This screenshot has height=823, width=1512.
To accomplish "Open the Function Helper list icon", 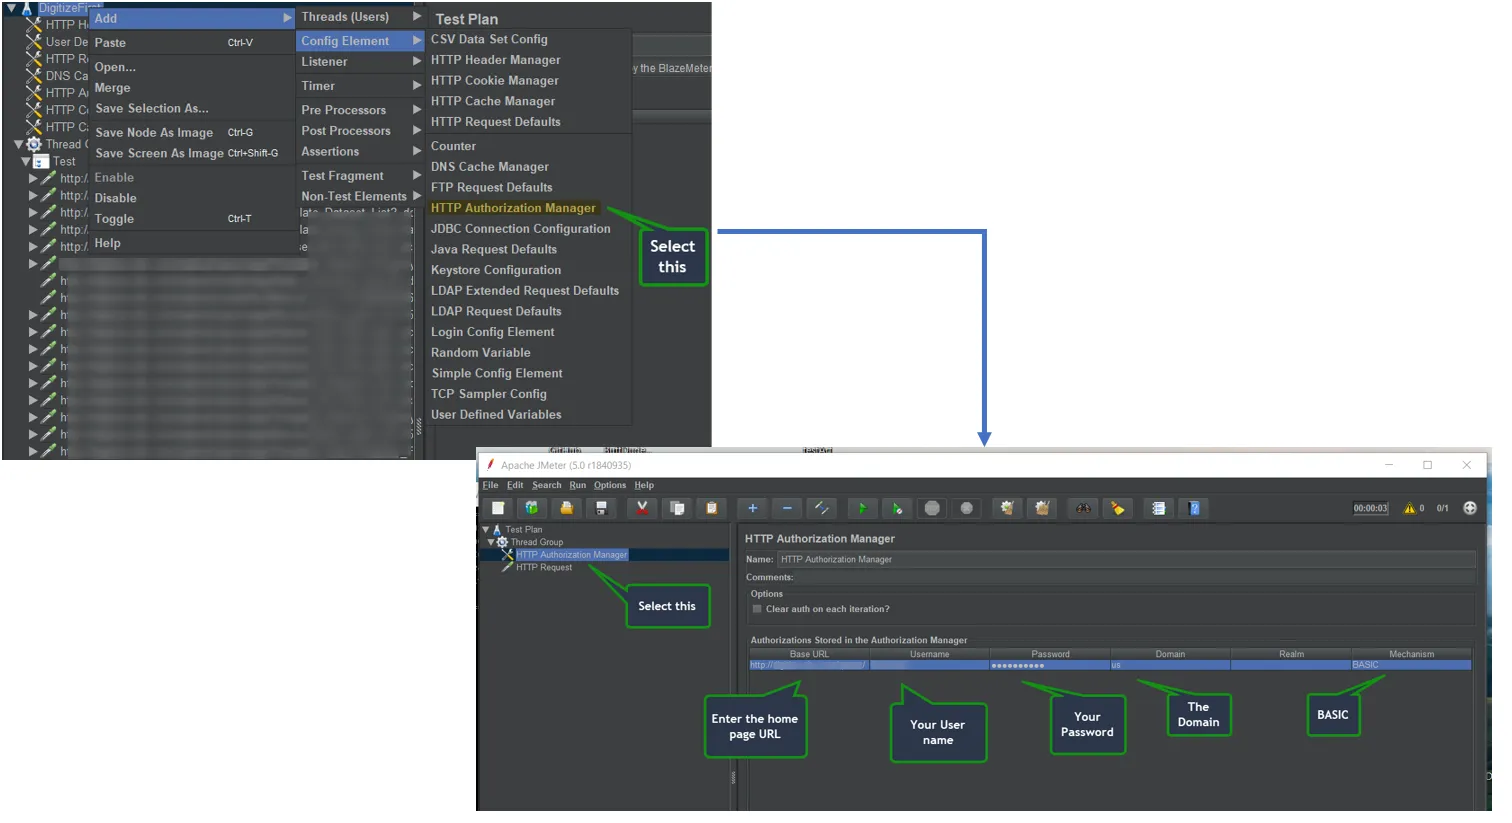I will [1158, 508].
